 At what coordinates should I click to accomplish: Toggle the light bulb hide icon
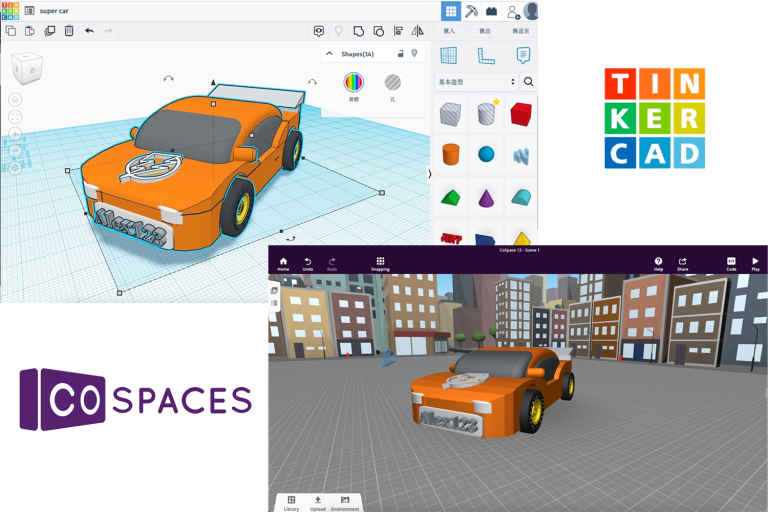[338, 31]
